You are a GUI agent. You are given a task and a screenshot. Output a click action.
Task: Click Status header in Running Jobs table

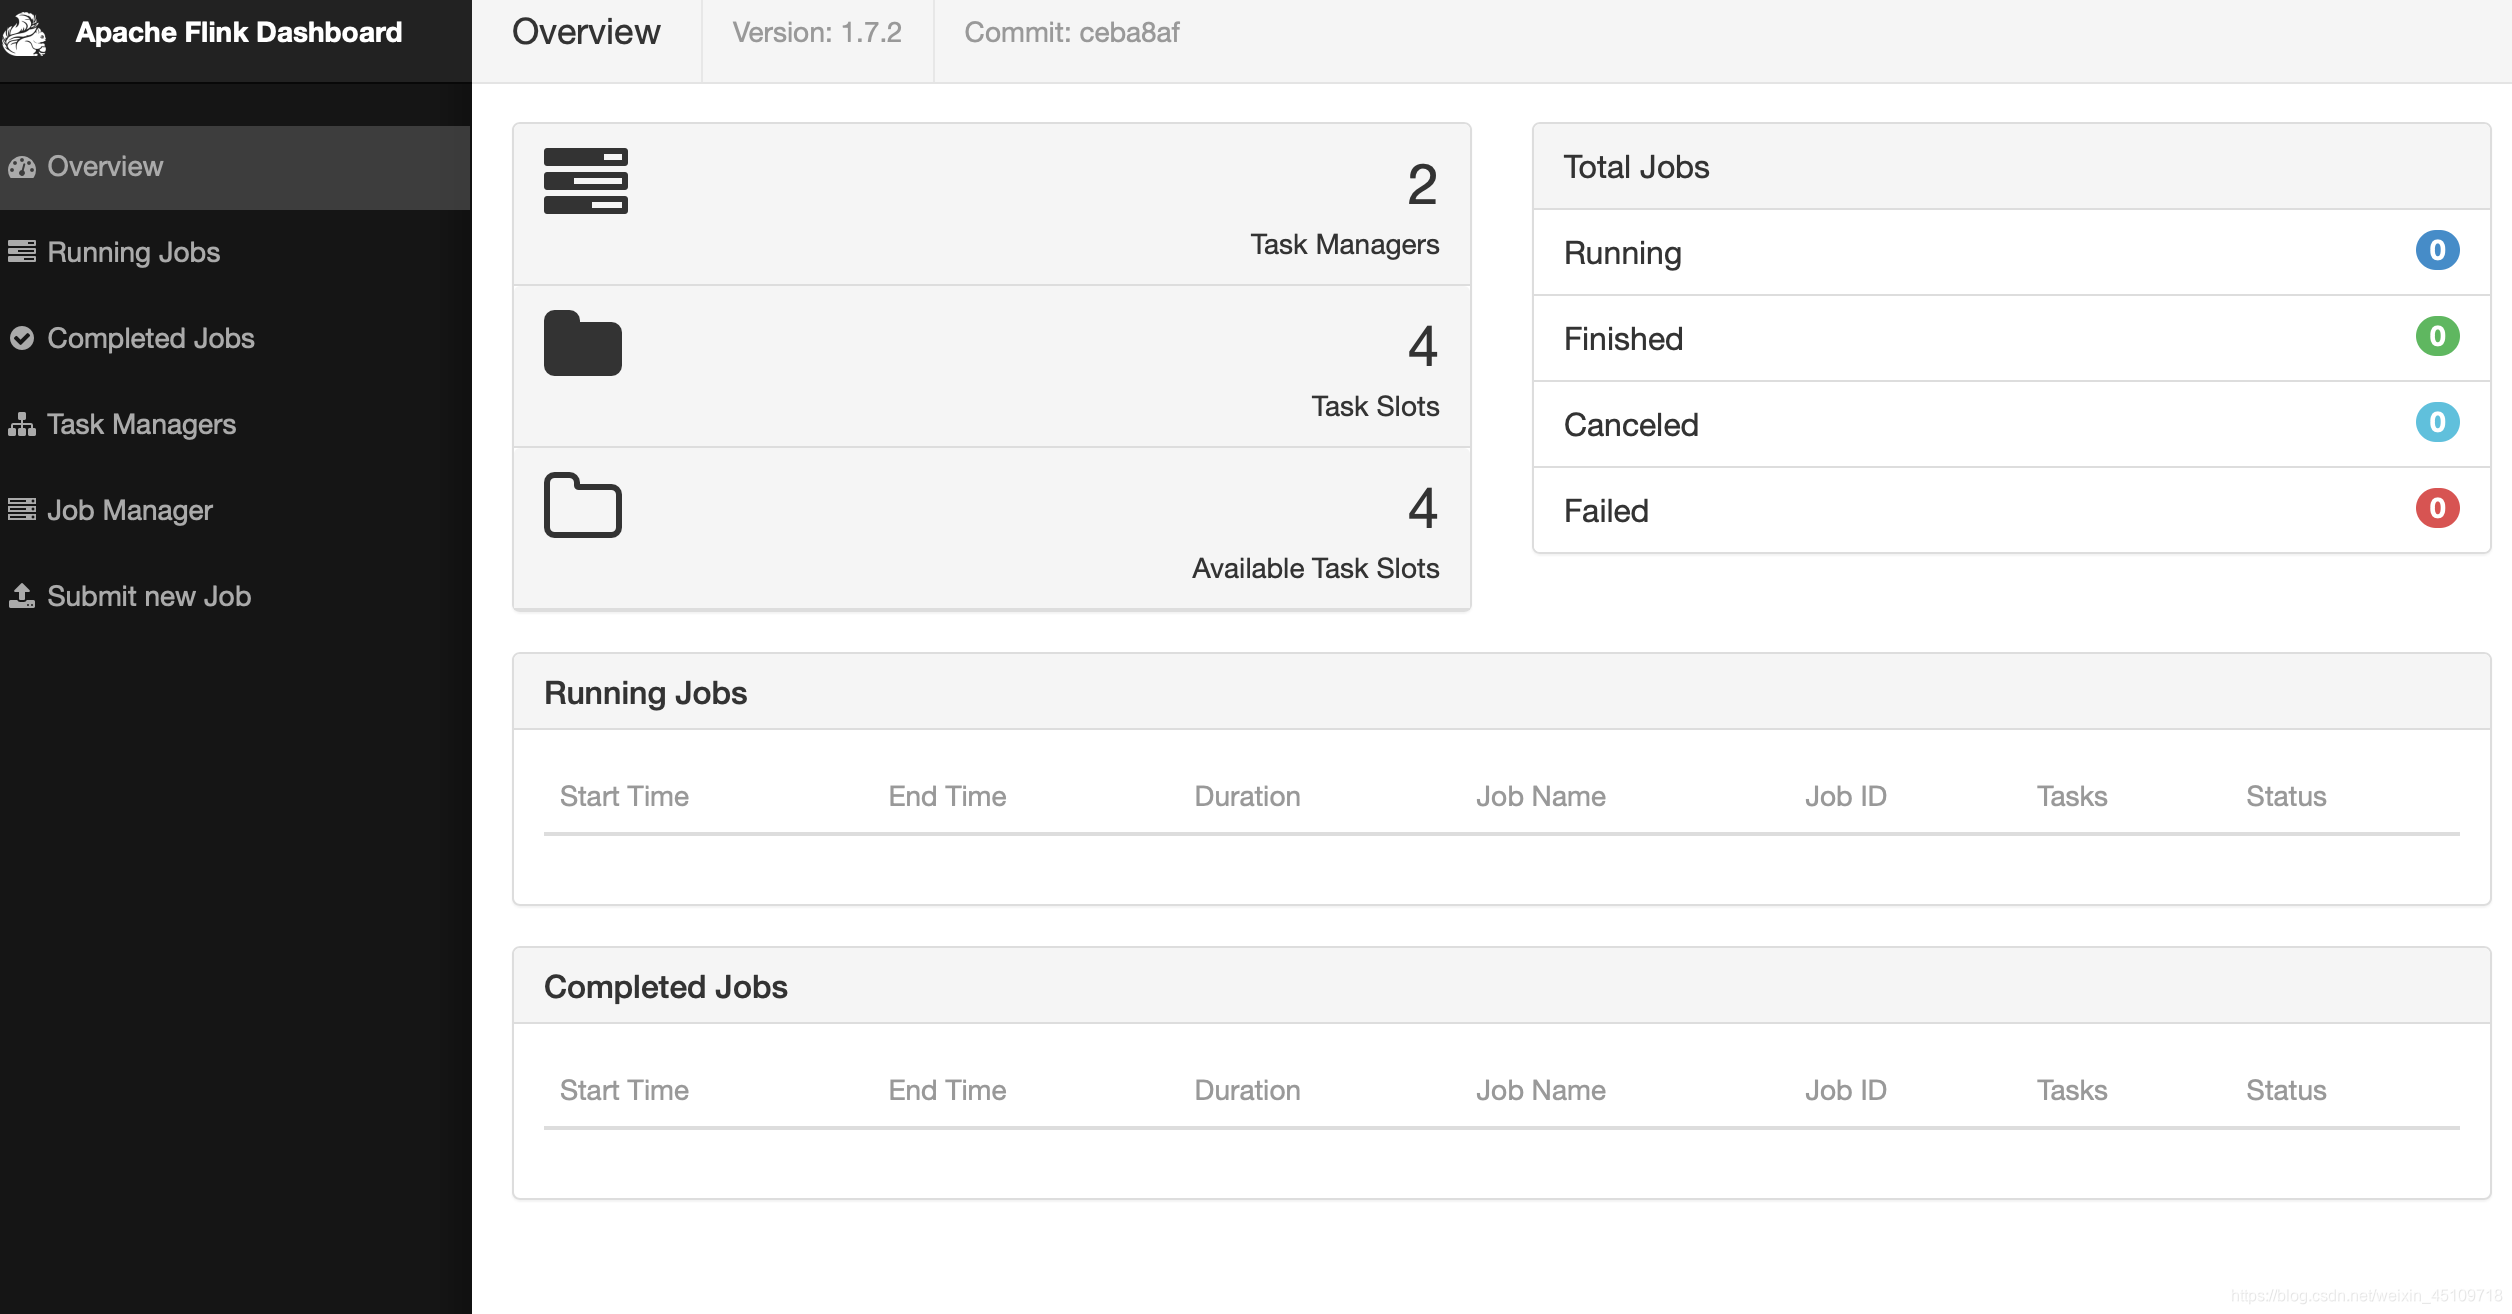pyautogui.click(x=2286, y=796)
